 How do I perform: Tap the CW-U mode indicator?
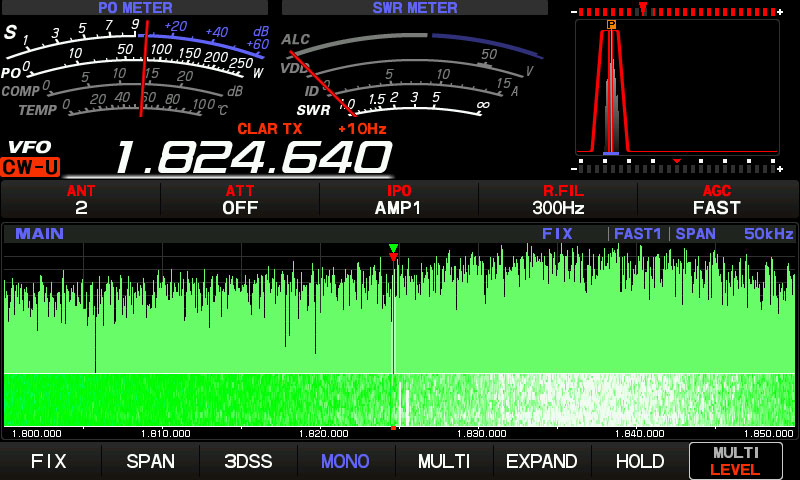pos(30,168)
